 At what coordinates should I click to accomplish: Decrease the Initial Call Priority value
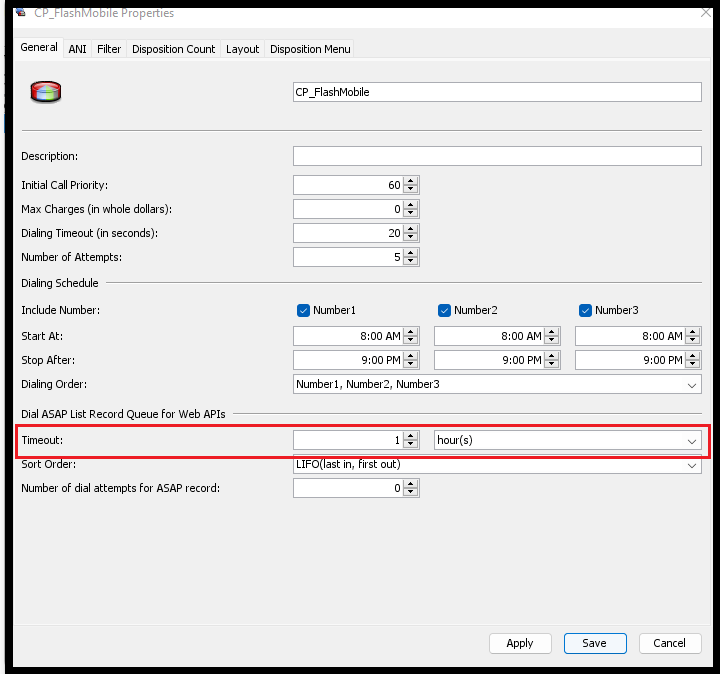(x=411, y=189)
